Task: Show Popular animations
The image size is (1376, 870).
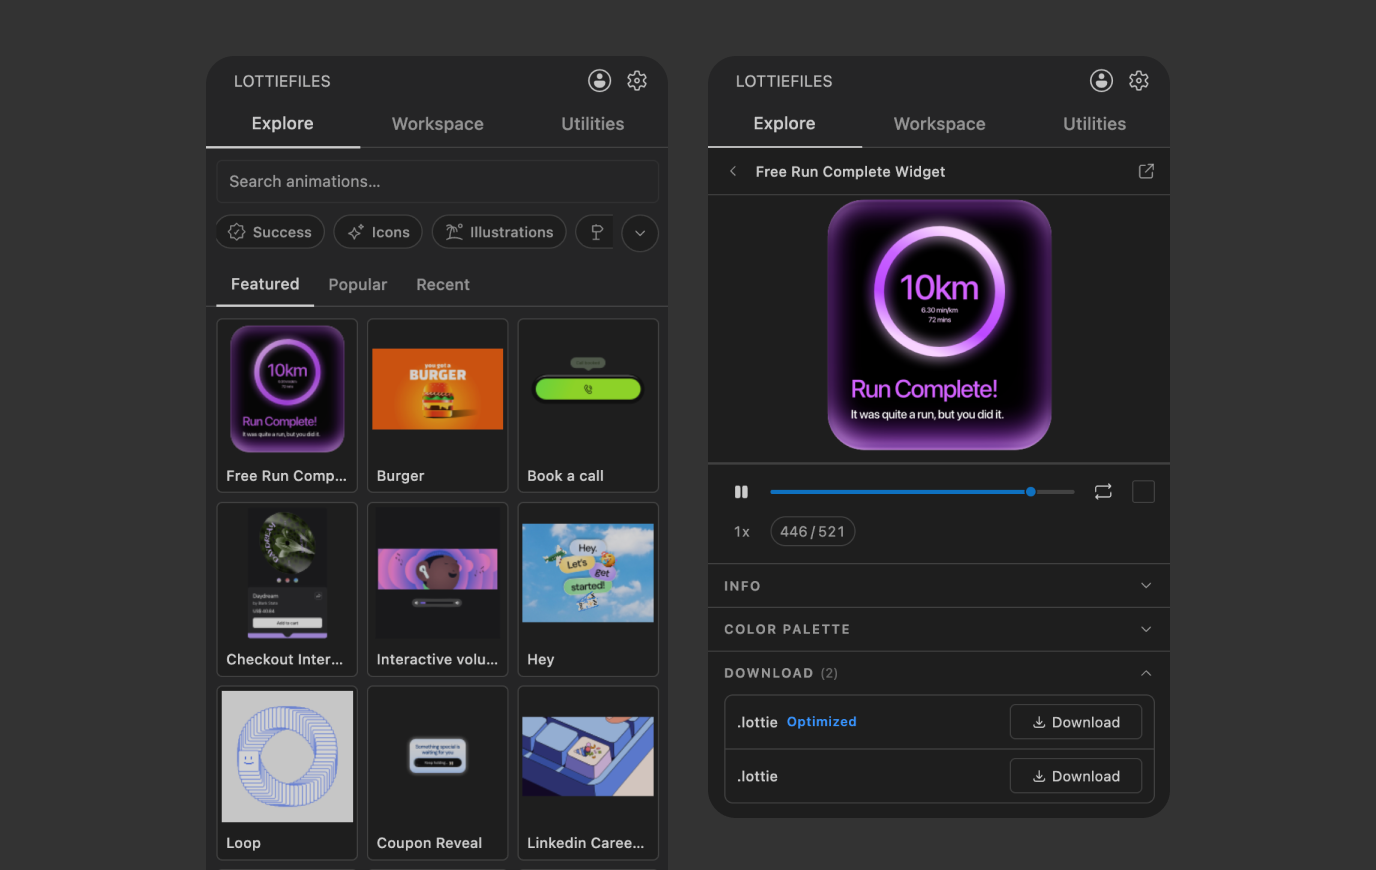Action: pos(357,285)
